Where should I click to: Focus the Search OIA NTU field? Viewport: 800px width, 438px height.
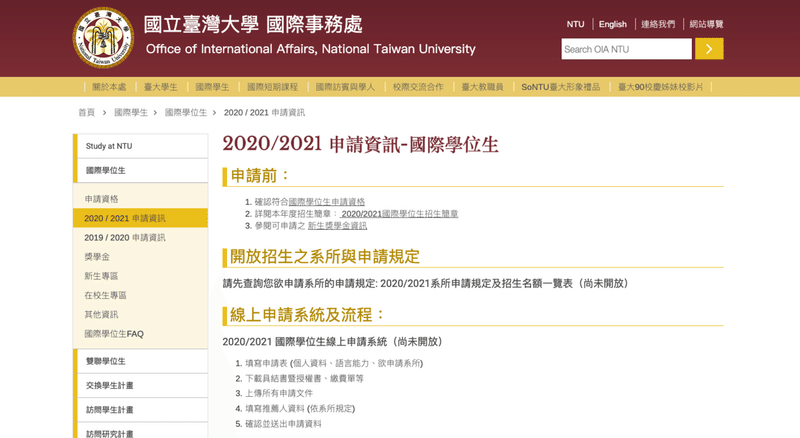[x=627, y=49]
